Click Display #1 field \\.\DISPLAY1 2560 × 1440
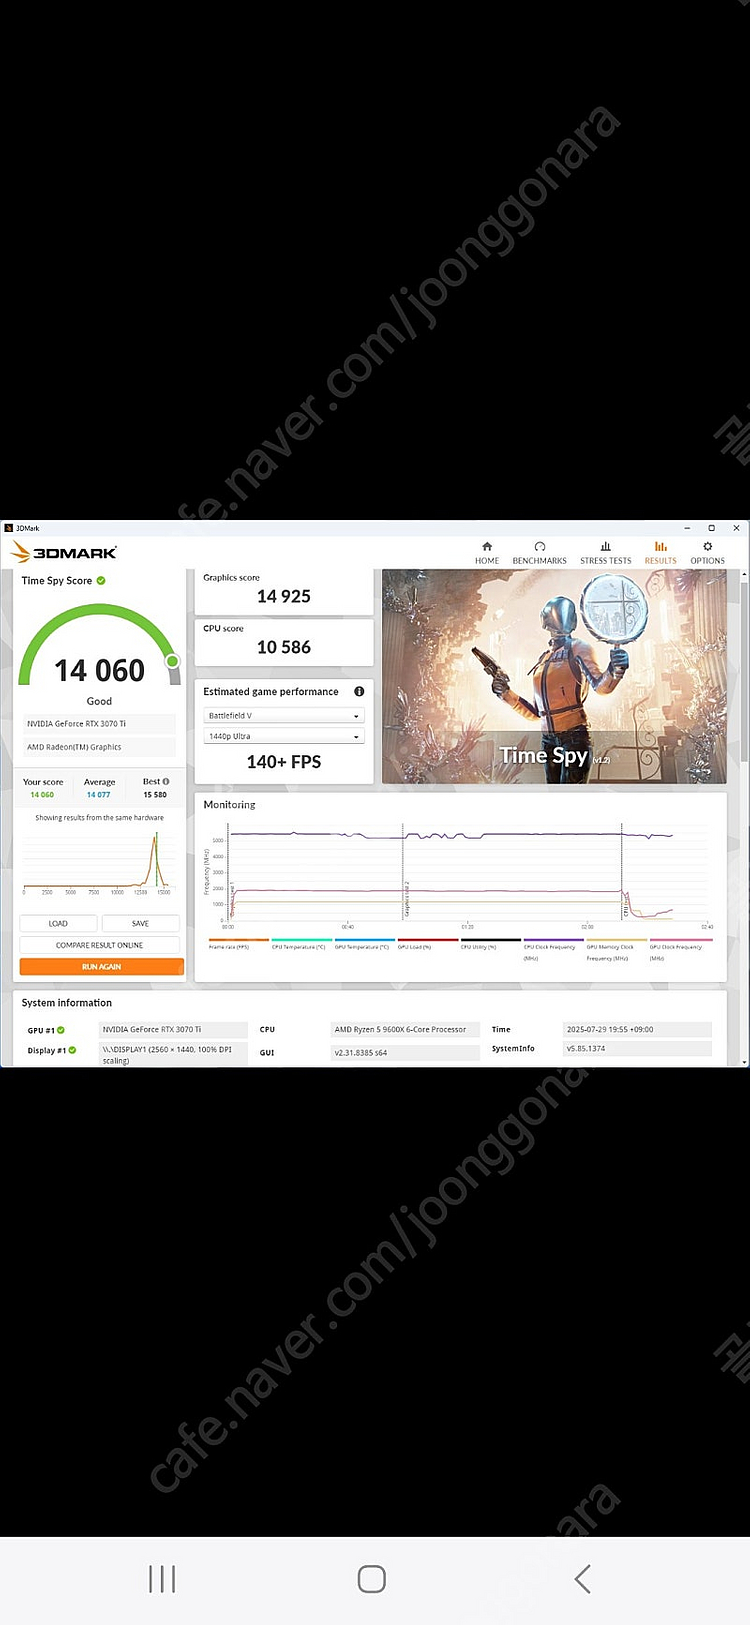750x1625 pixels. pyautogui.click(x=173, y=1054)
